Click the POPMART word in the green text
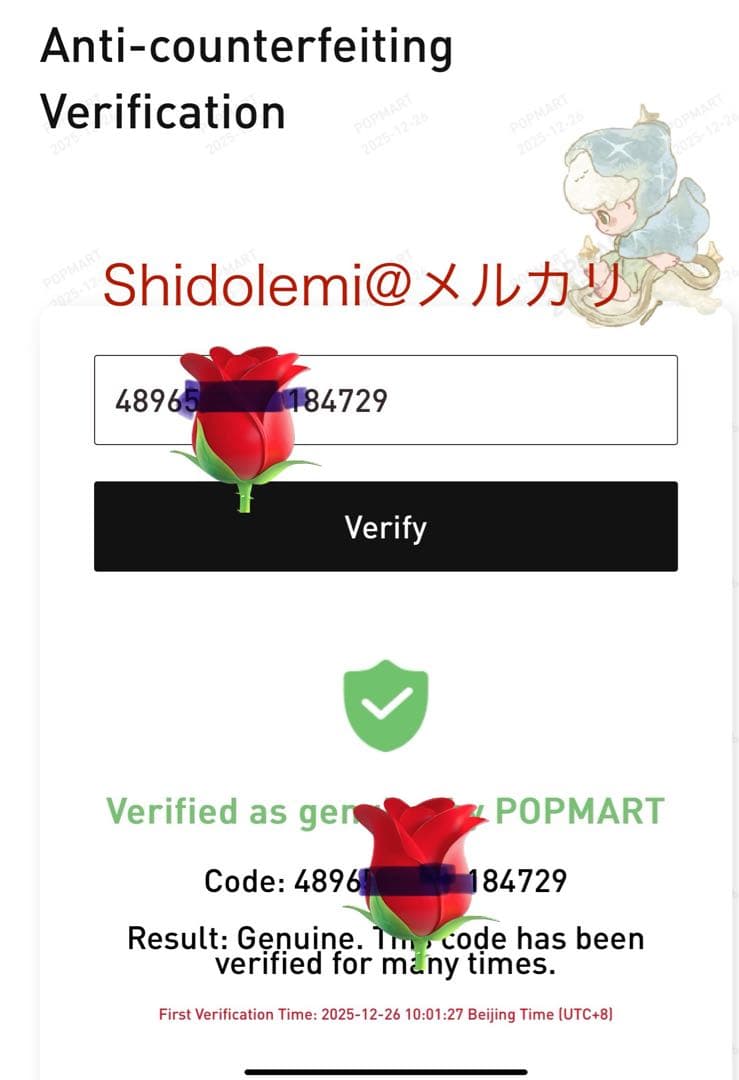The image size is (739, 1080). point(580,811)
